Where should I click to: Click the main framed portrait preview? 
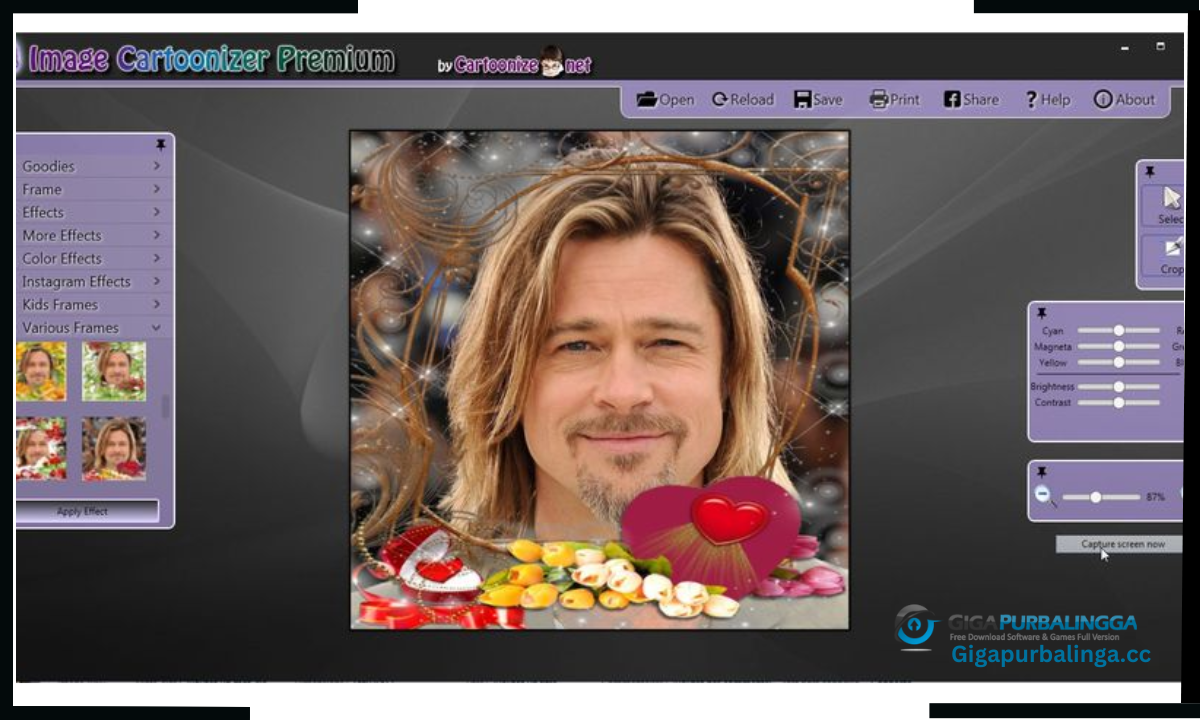click(599, 380)
